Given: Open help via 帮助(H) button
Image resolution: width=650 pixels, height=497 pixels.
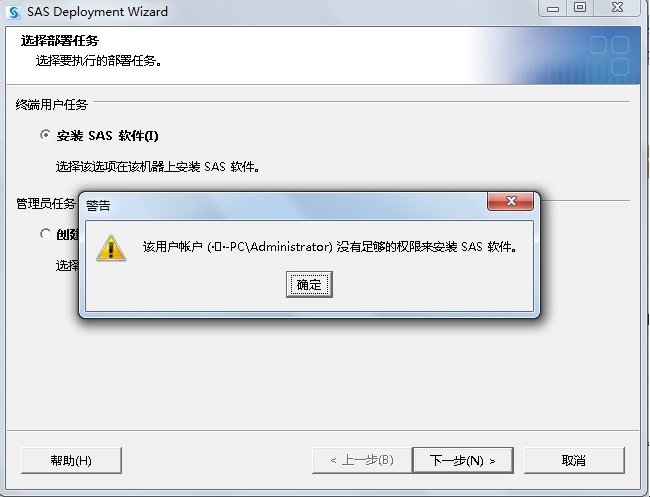Looking at the screenshot, I should tap(71, 460).
